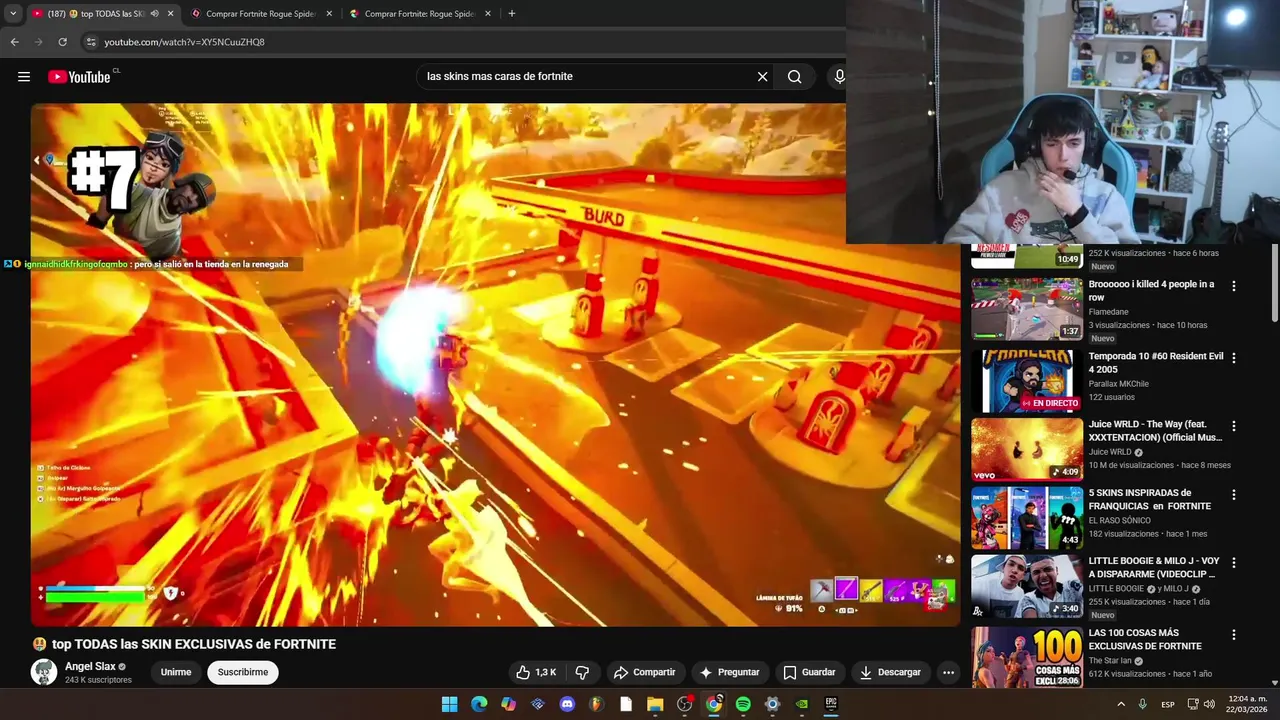Click Compartir to share video
The width and height of the screenshot is (1280, 720).
[645, 672]
